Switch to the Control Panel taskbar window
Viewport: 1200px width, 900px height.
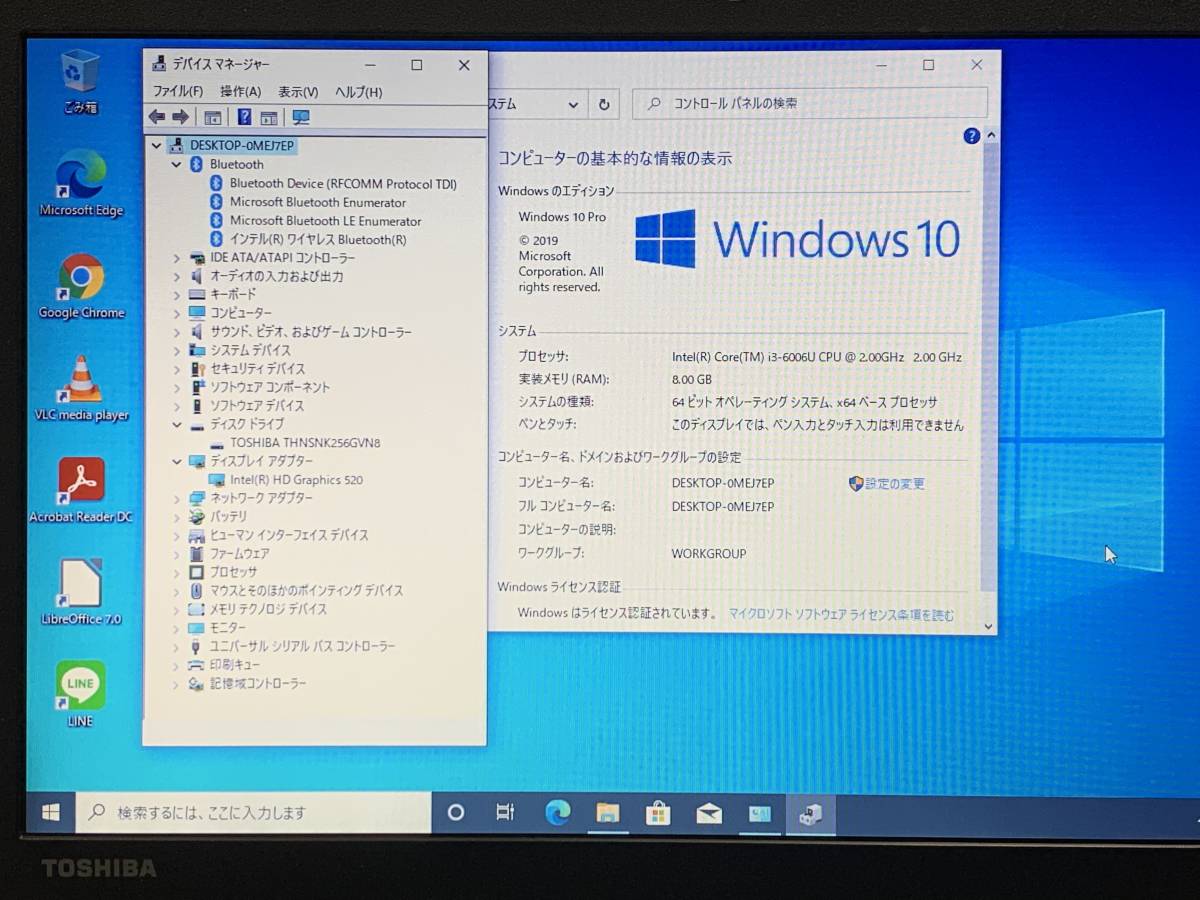click(760, 814)
